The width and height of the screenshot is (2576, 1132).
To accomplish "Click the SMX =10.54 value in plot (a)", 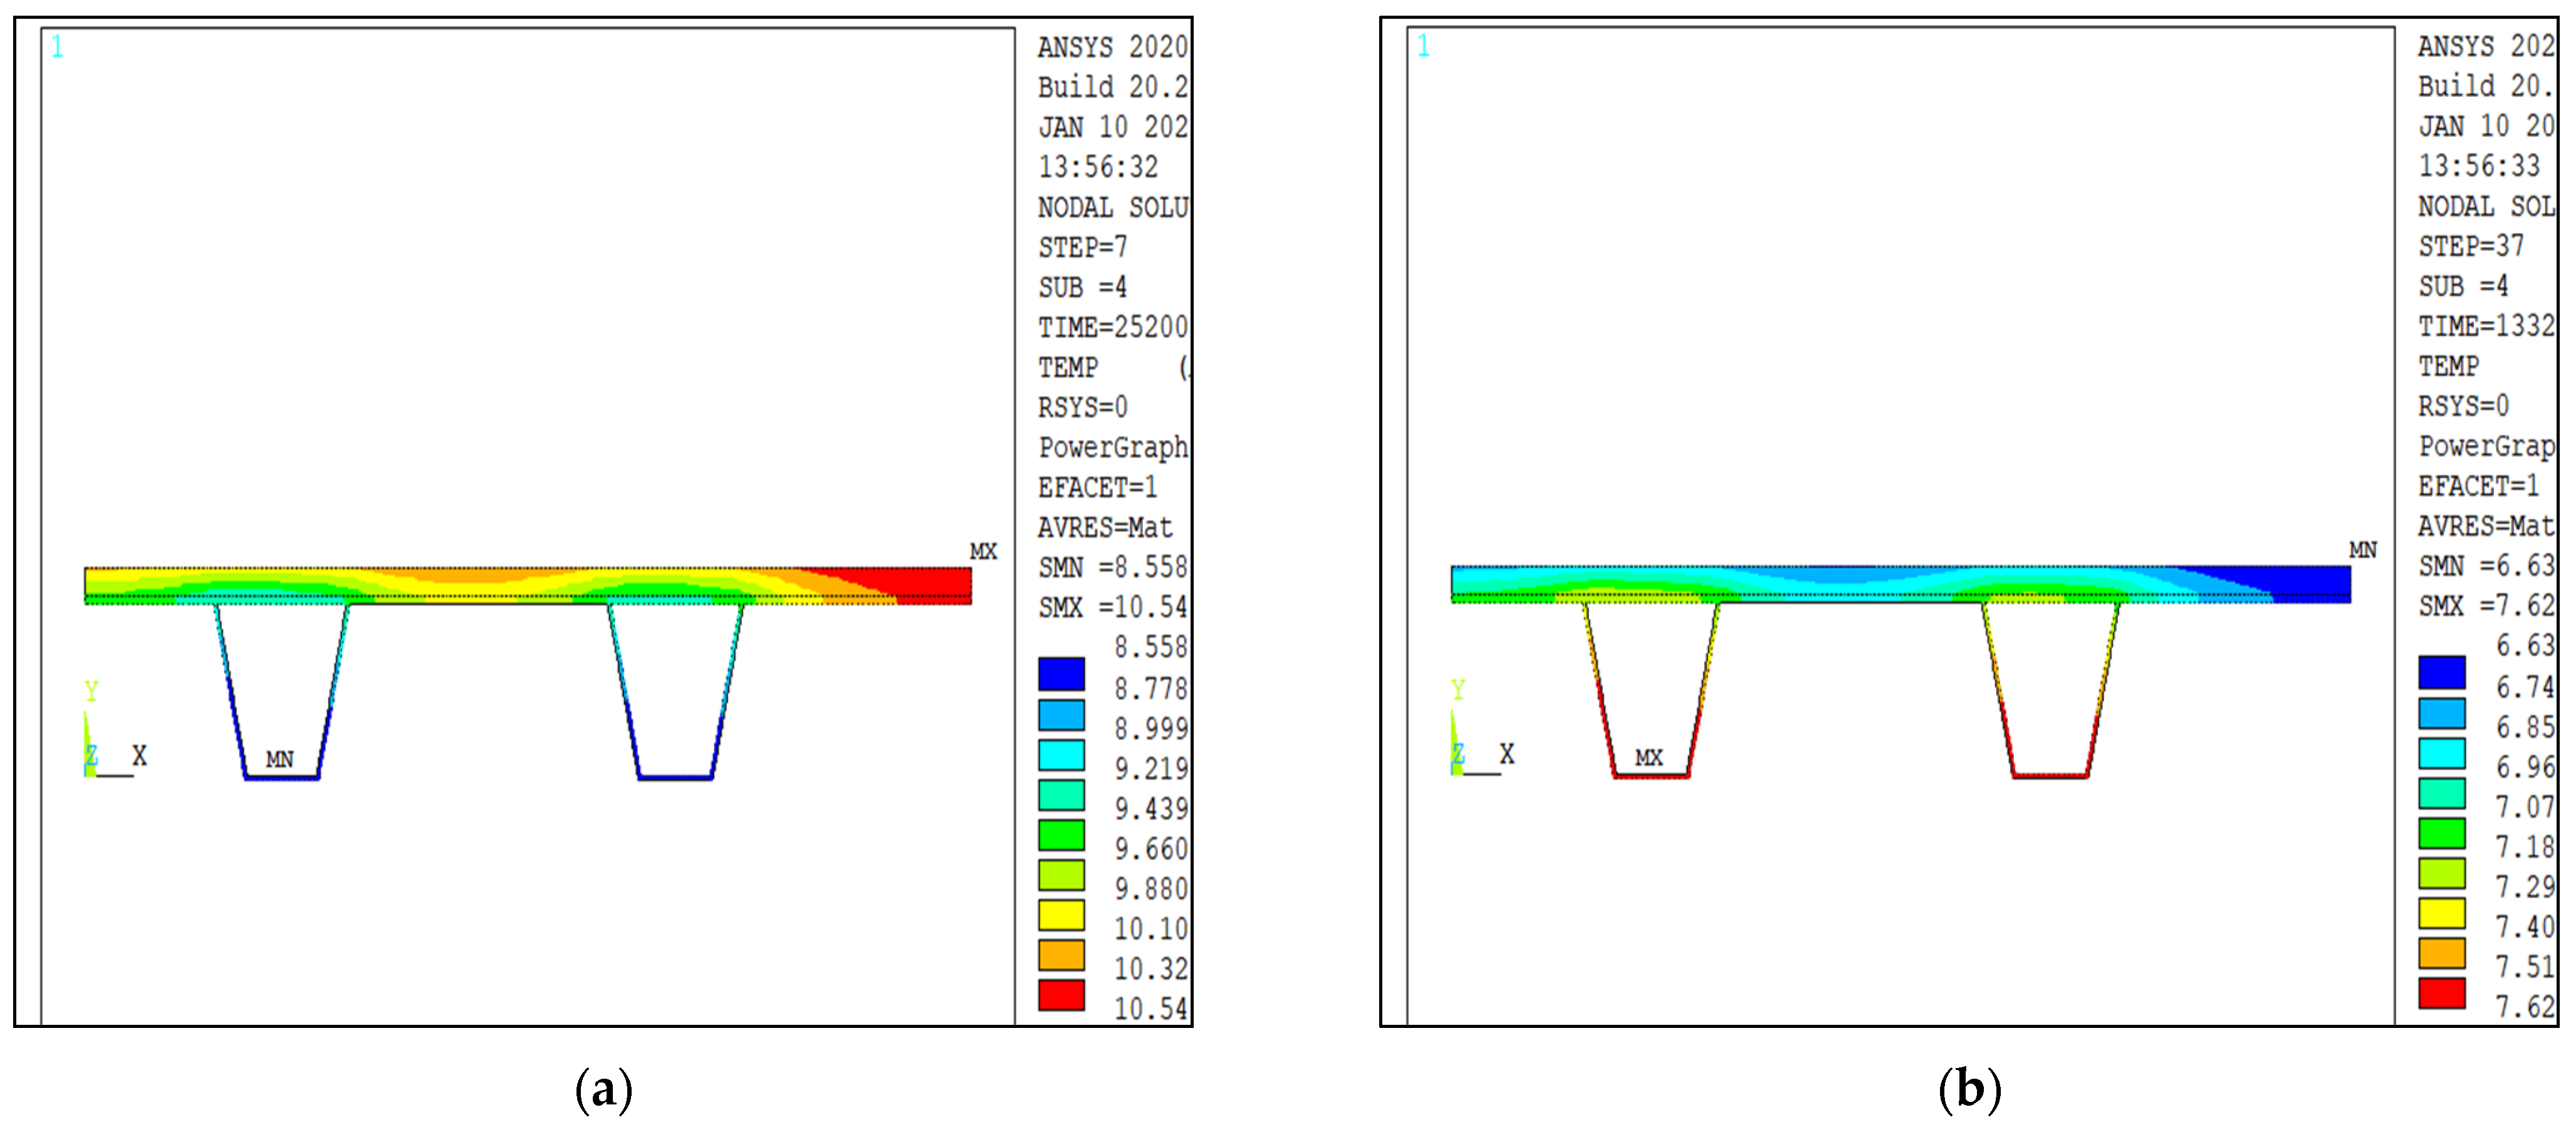I will (x=1113, y=607).
